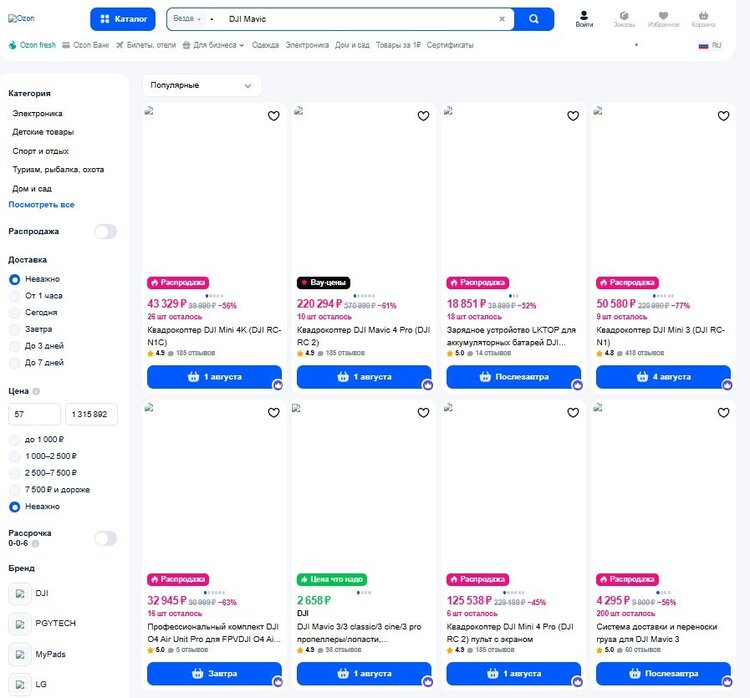The image size is (750, 698).
Task: Click the DJI Mavic search input
Action: click(x=359, y=19)
